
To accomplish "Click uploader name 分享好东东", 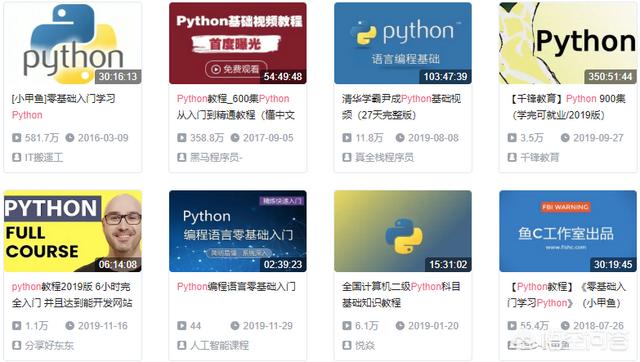I will (x=49, y=345).
